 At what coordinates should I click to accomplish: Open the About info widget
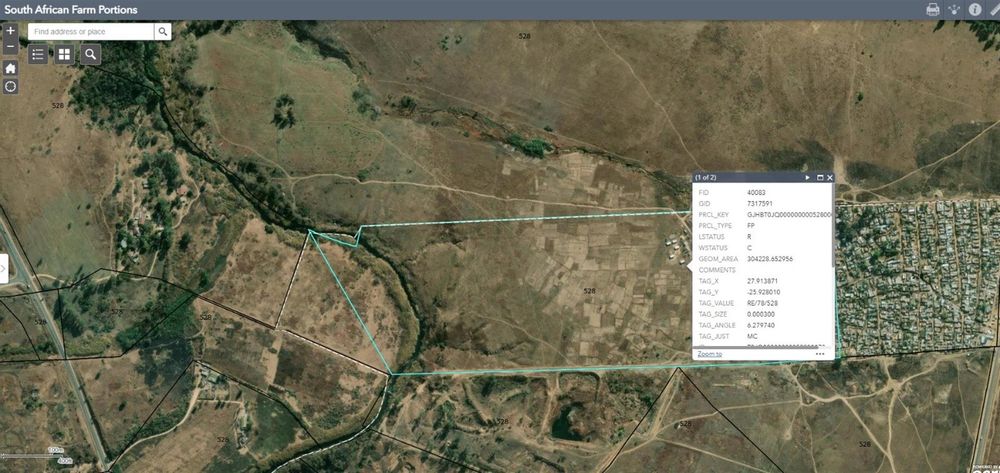click(975, 9)
